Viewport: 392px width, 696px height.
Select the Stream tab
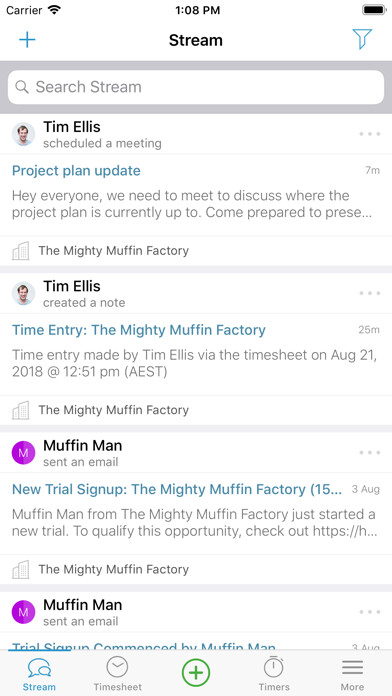[40, 673]
